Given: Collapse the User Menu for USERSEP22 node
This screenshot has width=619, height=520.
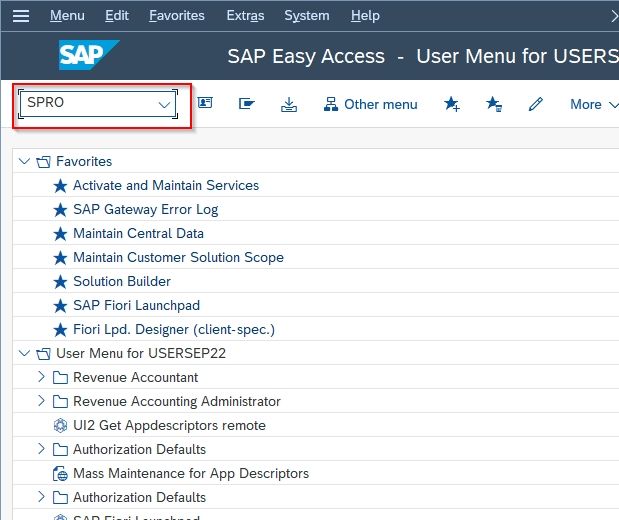Looking at the screenshot, I should [x=24, y=353].
